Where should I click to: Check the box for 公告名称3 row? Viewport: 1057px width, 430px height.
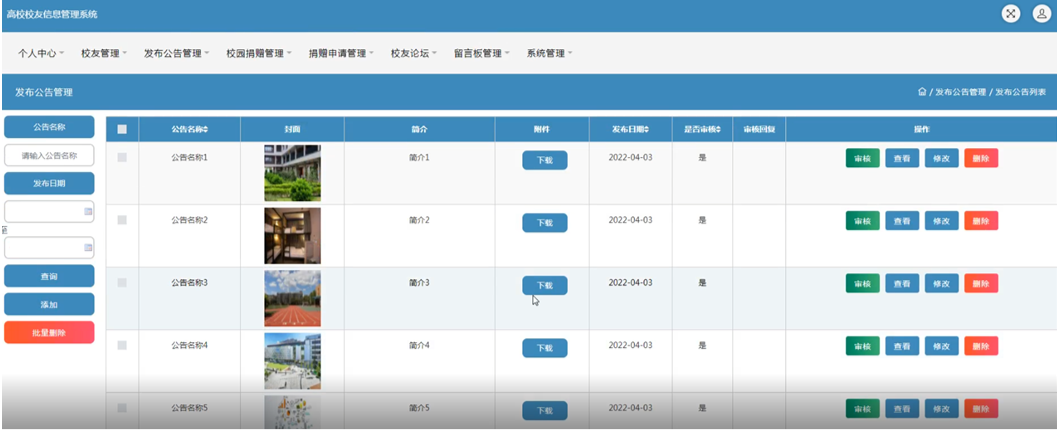coord(122,282)
